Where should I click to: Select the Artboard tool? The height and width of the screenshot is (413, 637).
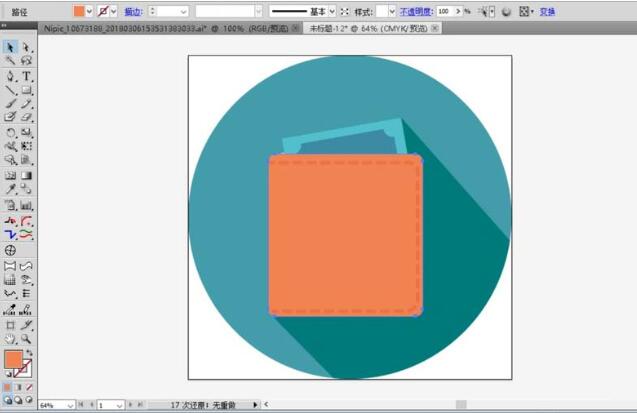pyautogui.click(x=10, y=325)
